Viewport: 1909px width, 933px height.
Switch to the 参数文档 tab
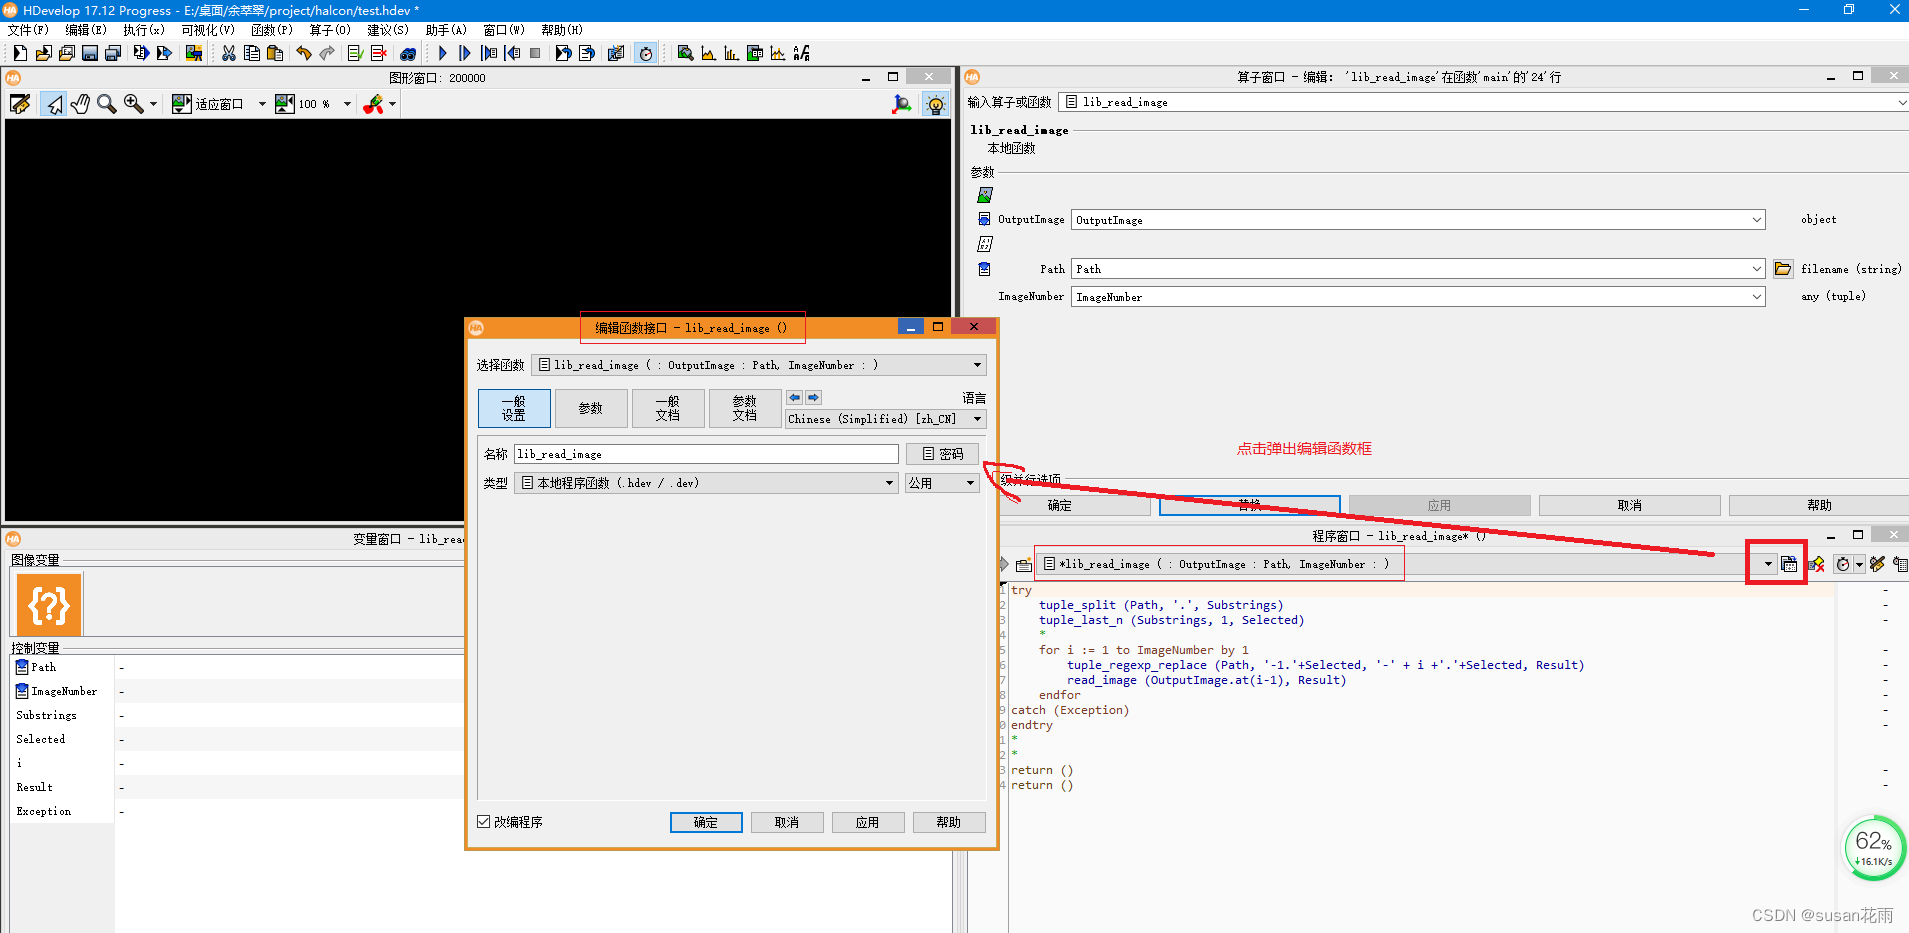click(745, 408)
